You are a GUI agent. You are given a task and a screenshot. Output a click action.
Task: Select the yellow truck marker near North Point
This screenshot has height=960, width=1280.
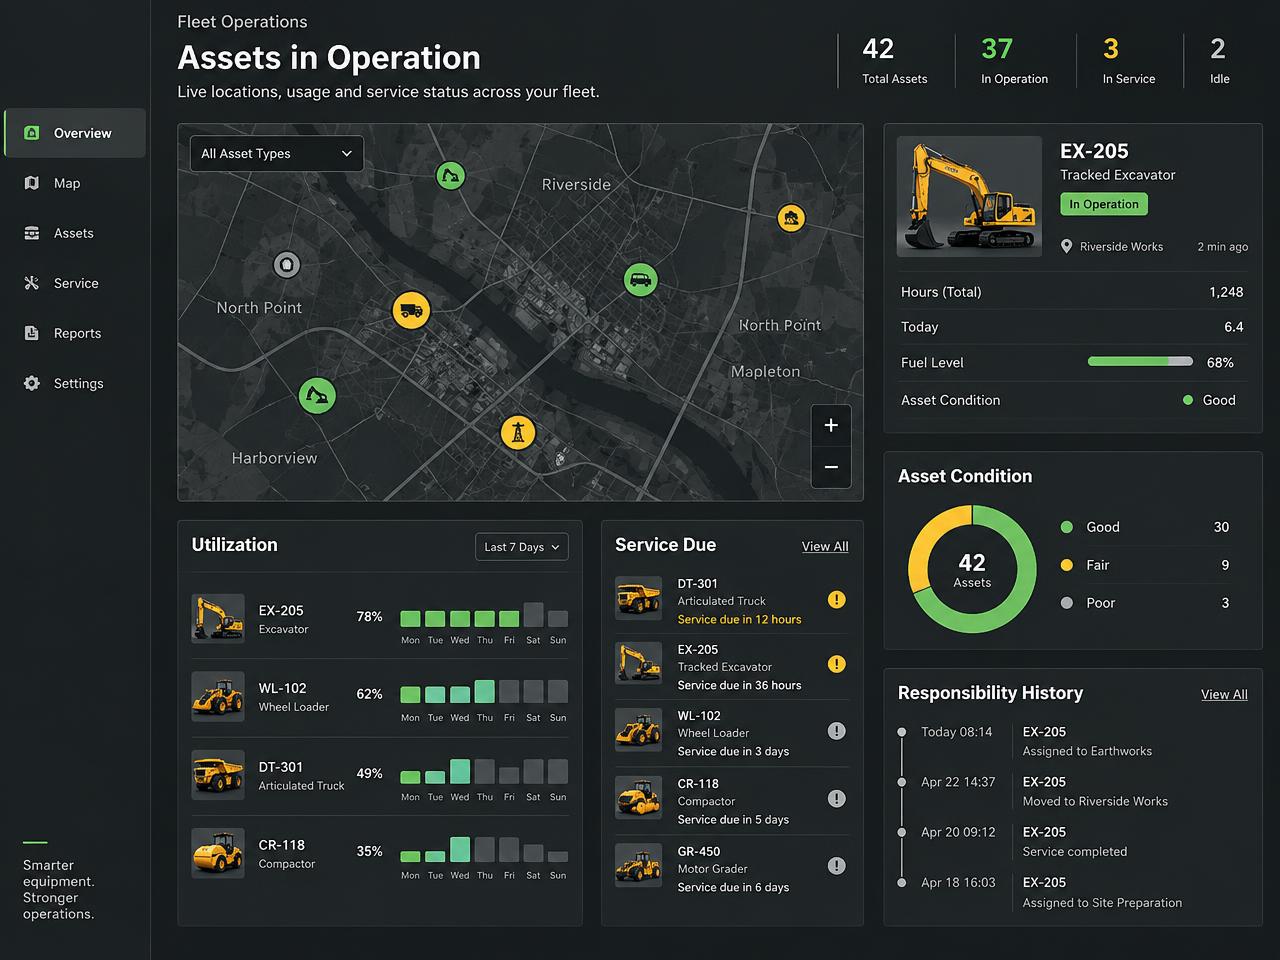coord(411,311)
